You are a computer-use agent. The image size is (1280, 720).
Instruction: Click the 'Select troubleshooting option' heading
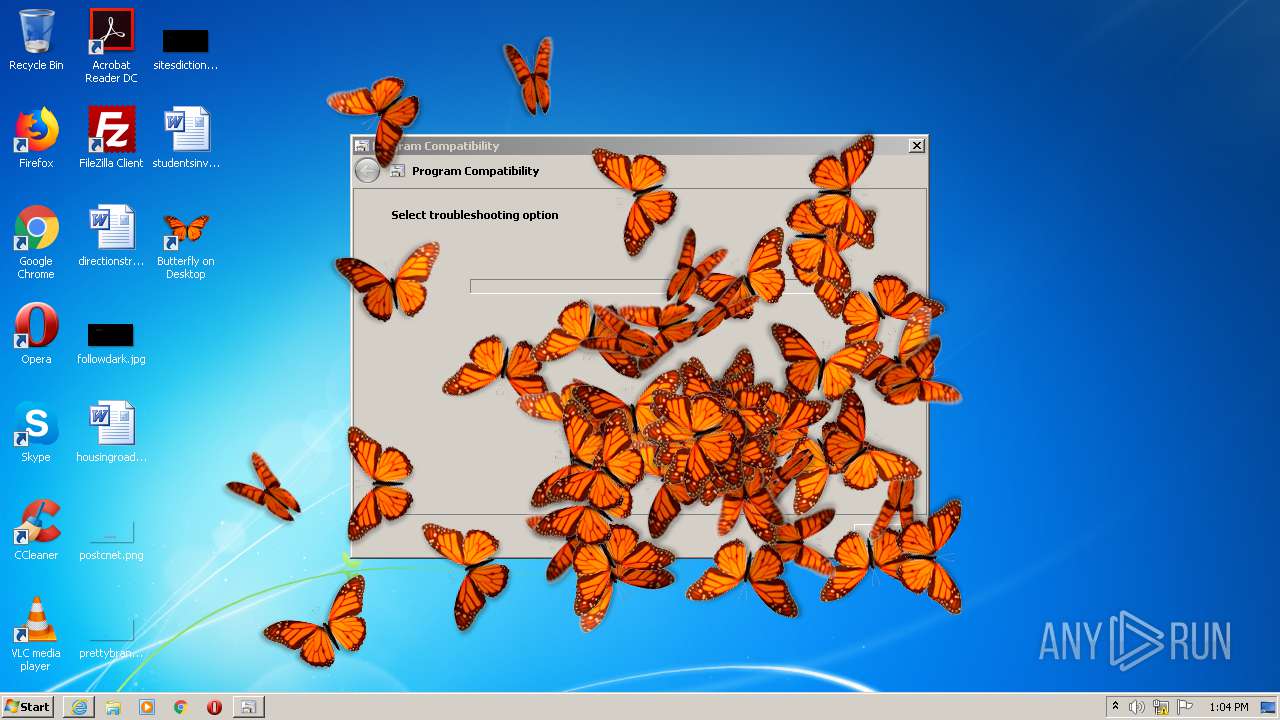tap(475, 215)
